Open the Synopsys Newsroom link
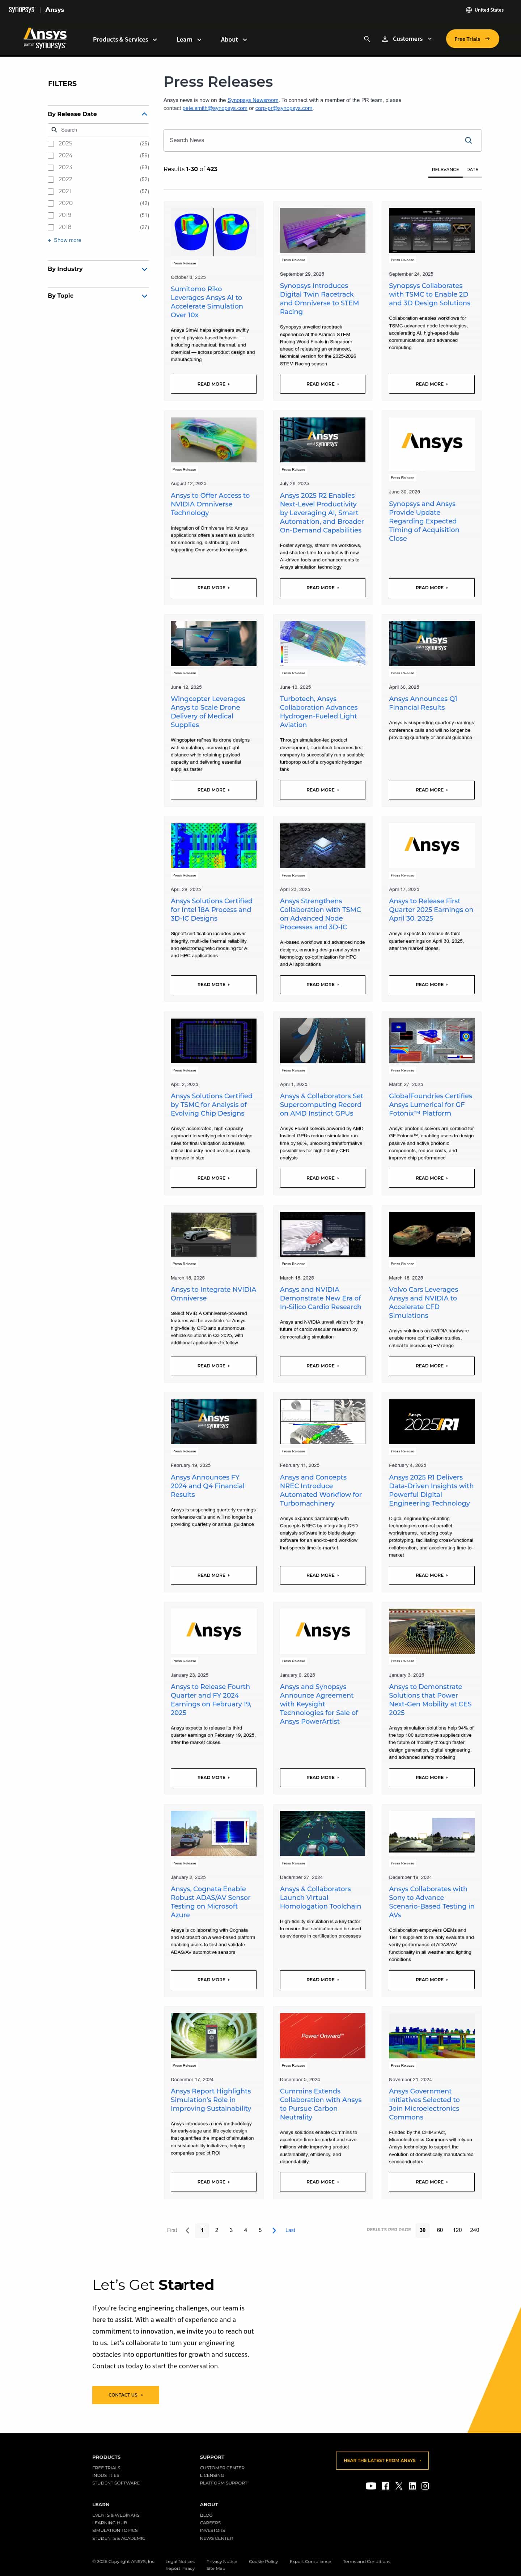The image size is (521, 2576). [253, 100]
